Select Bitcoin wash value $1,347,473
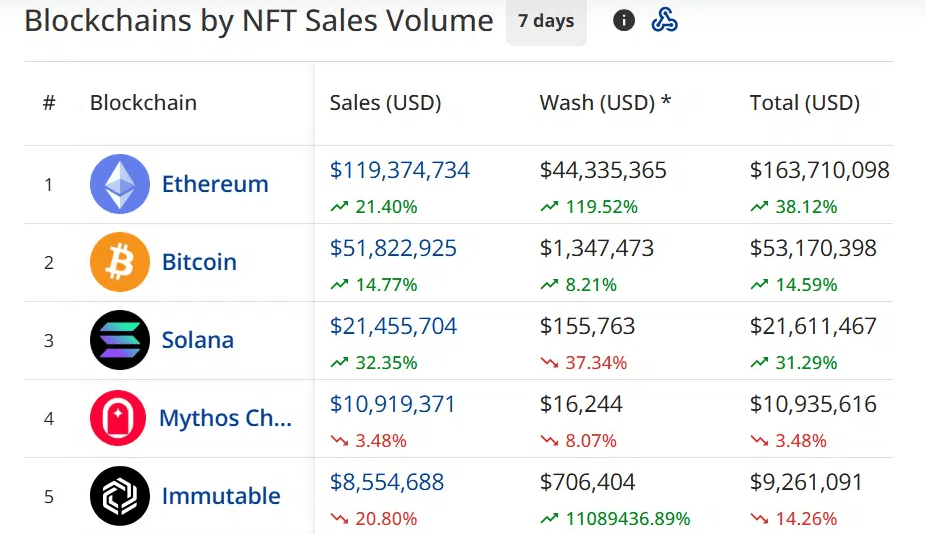The width and height of the screenshot is (926, 534). [597, 248]
